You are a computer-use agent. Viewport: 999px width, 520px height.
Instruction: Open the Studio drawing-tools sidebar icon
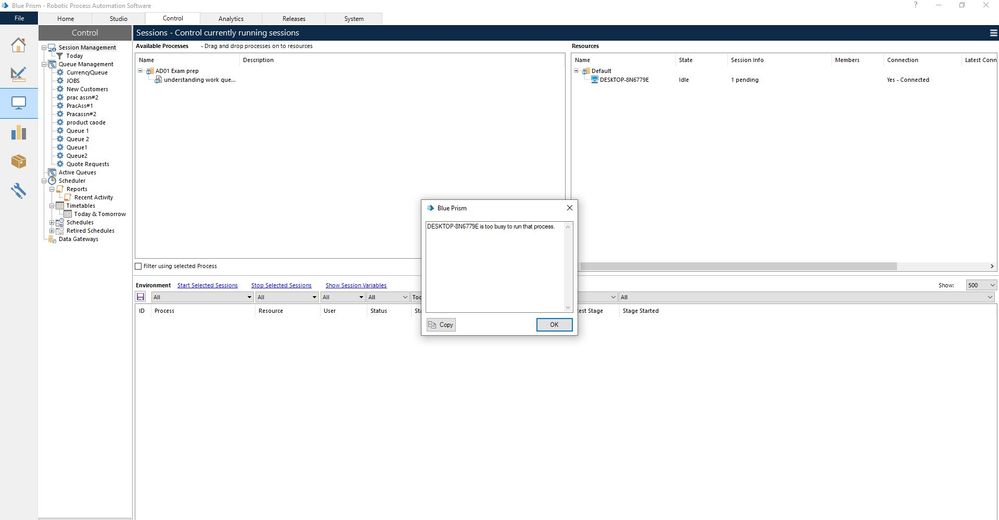tap(18, 74)
